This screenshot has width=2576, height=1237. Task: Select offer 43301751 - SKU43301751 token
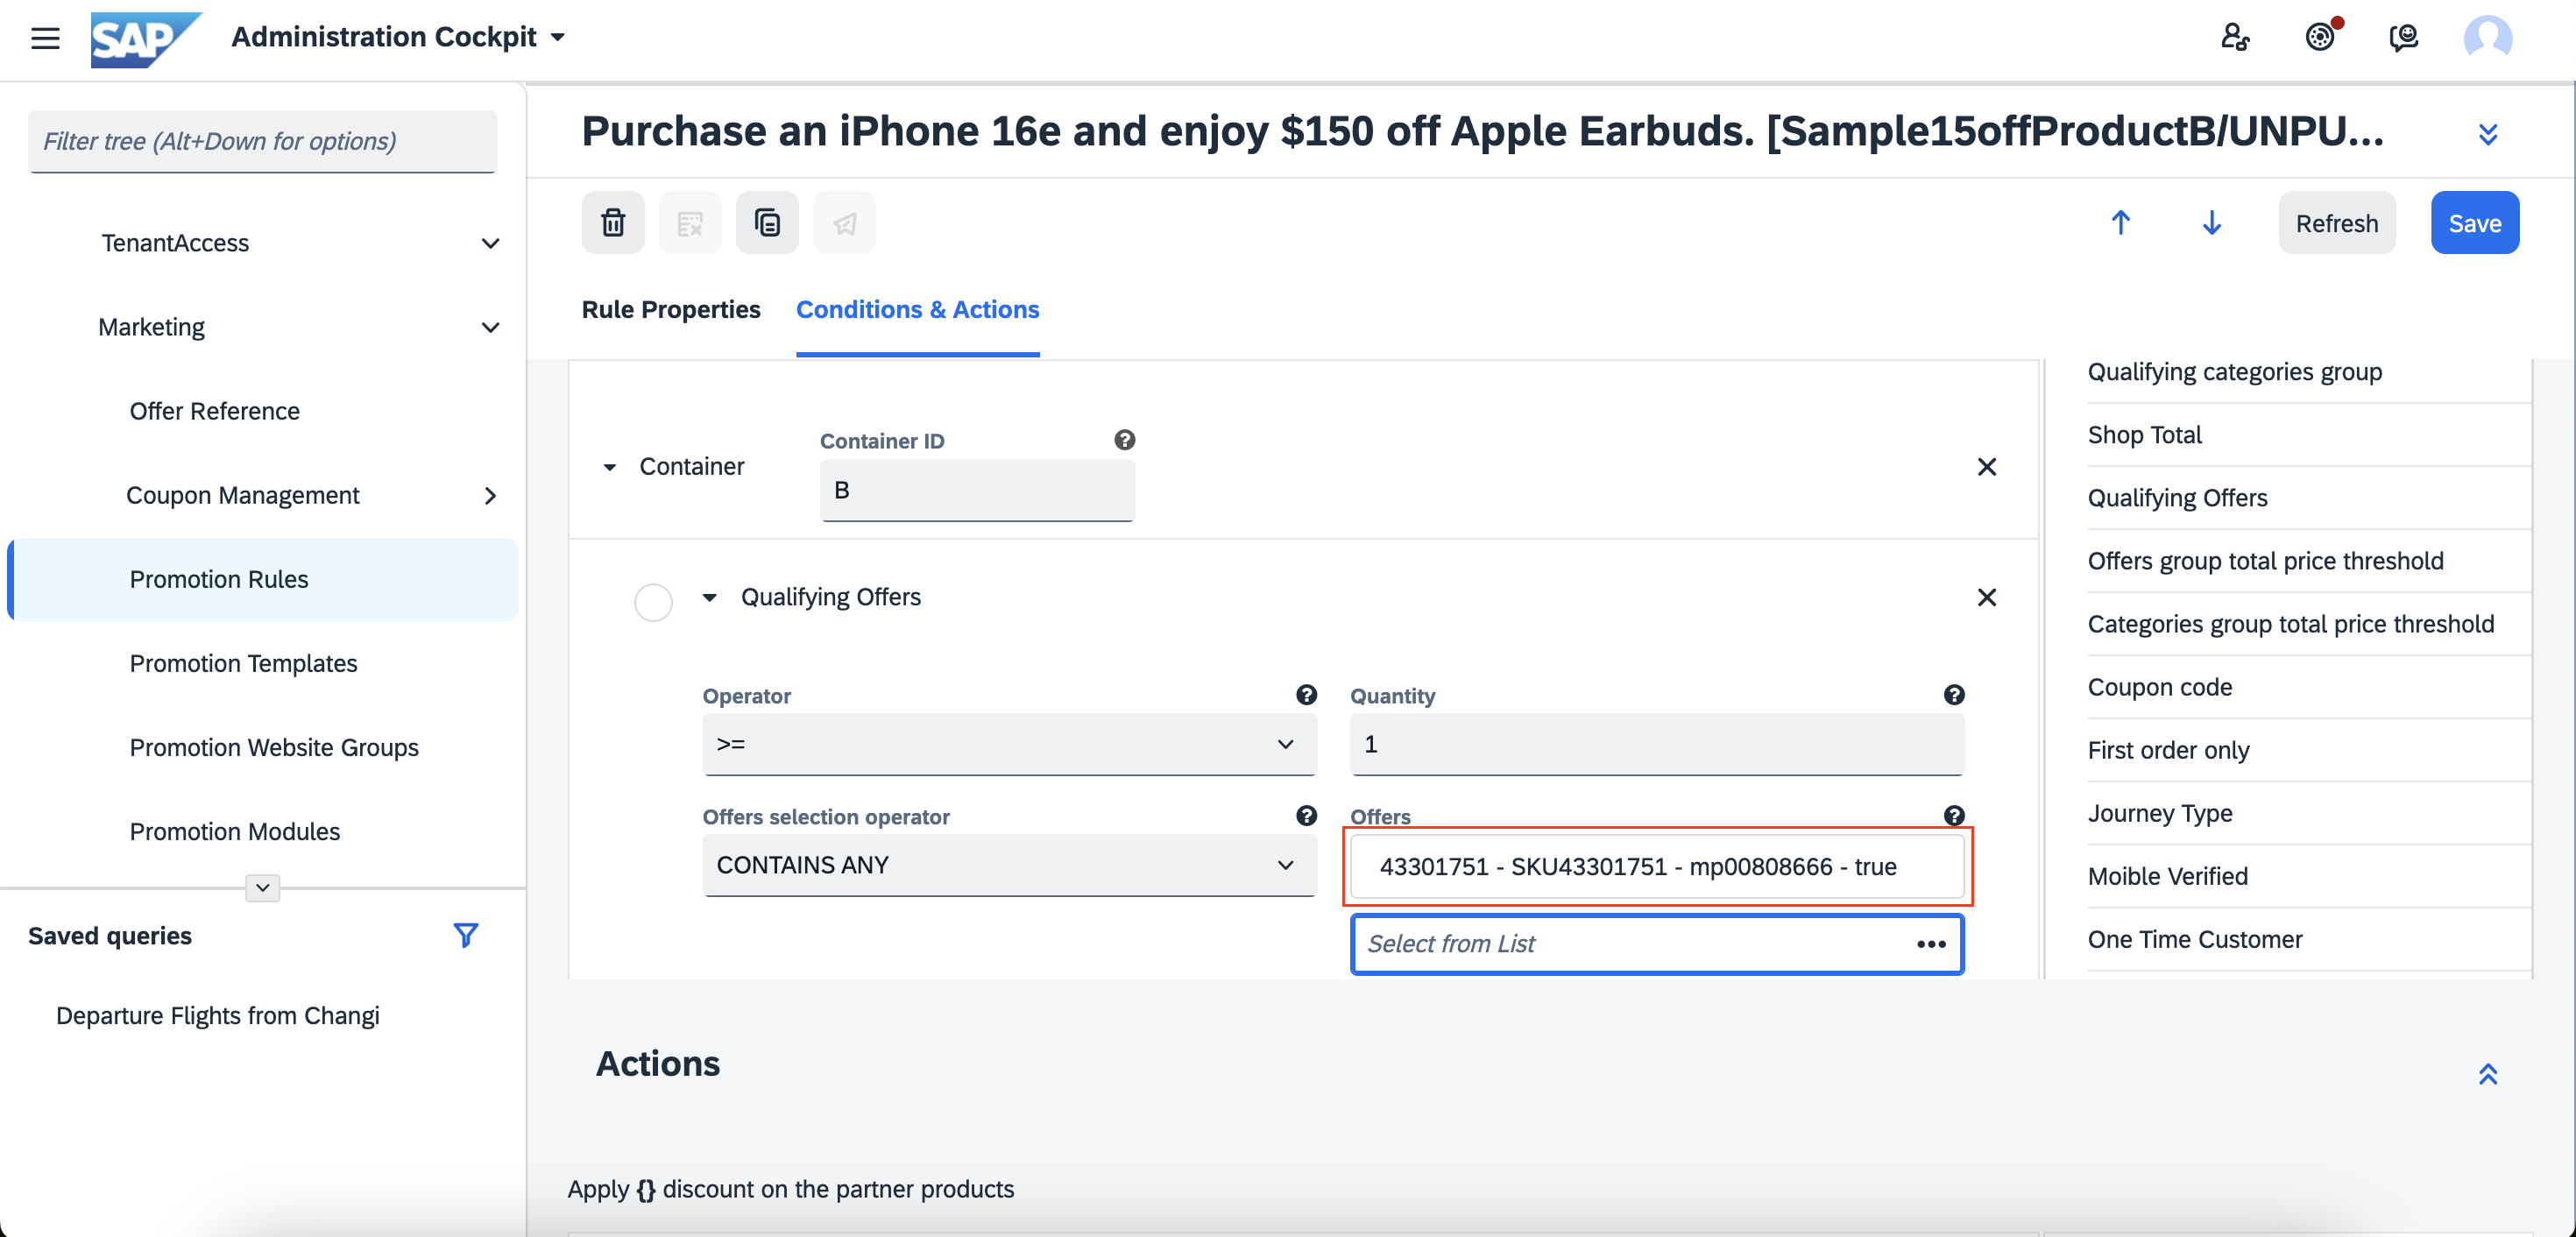(1657, 866)
